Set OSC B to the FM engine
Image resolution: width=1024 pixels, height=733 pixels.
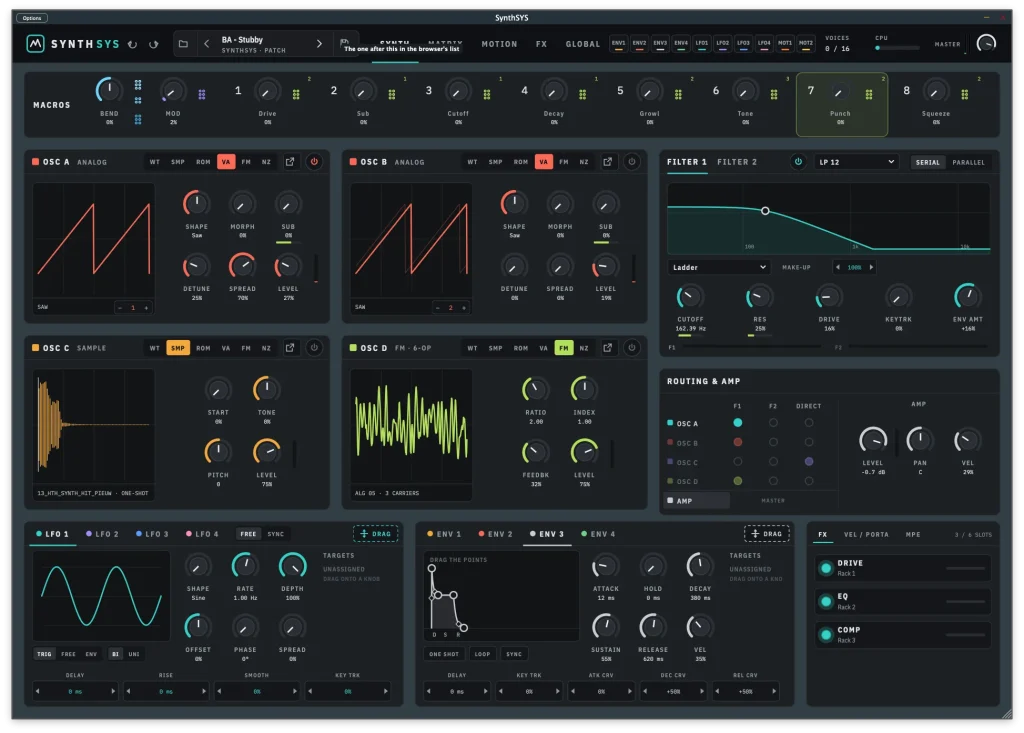coord(564,161)
